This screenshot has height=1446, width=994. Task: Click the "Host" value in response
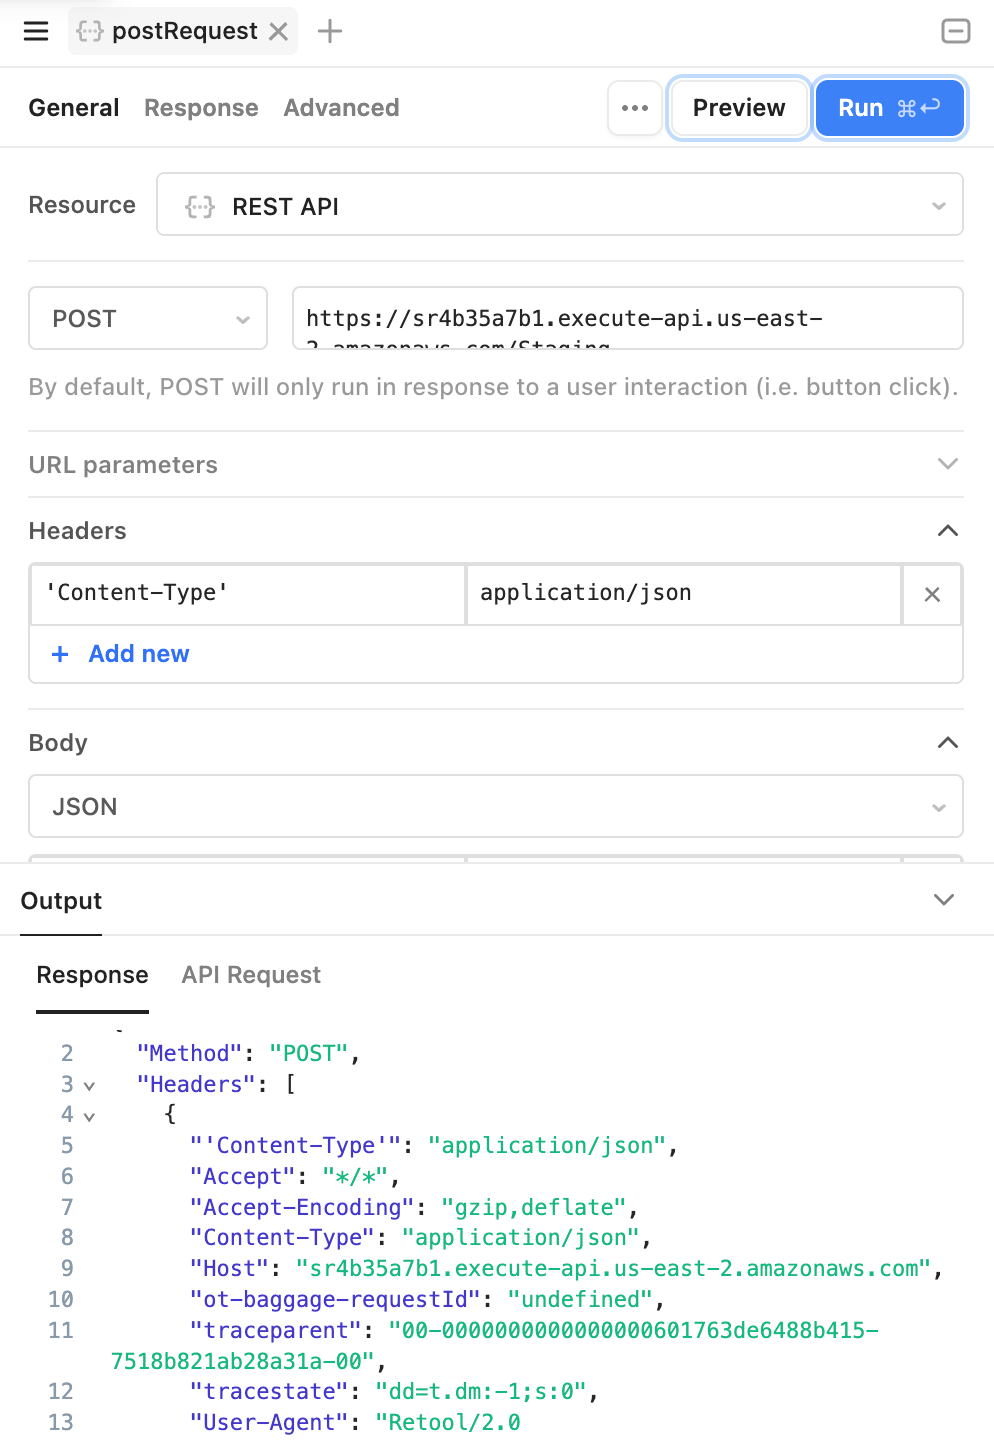coord(614,1269)
